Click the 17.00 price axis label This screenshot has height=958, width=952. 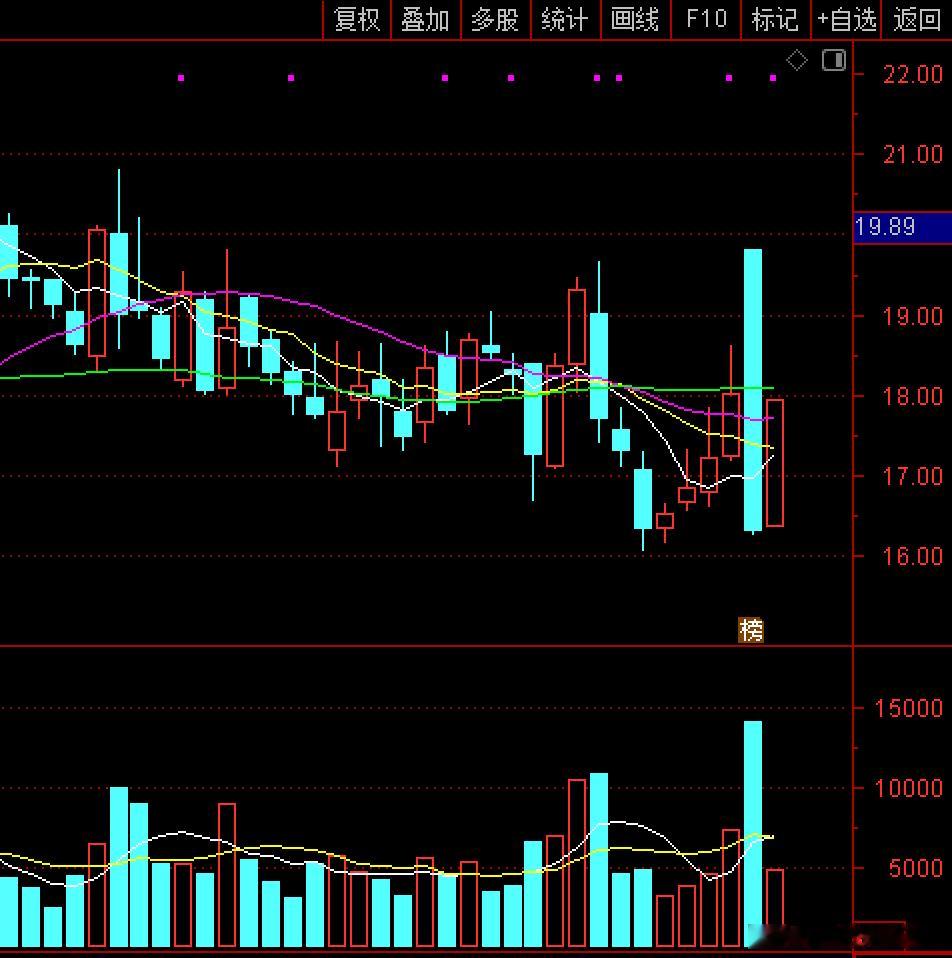click(x=913, y=476)
